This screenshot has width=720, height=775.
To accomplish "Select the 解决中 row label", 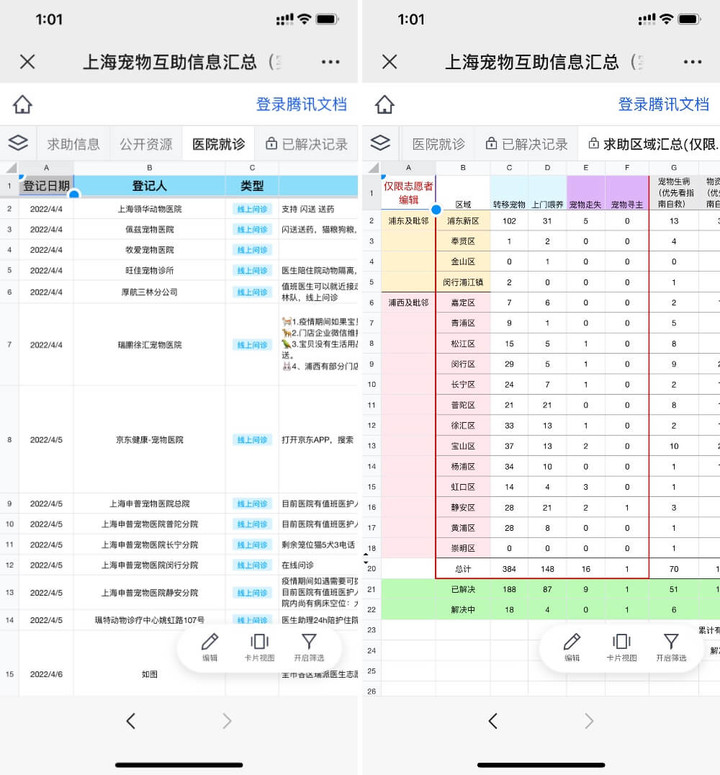I will [463, 609].
